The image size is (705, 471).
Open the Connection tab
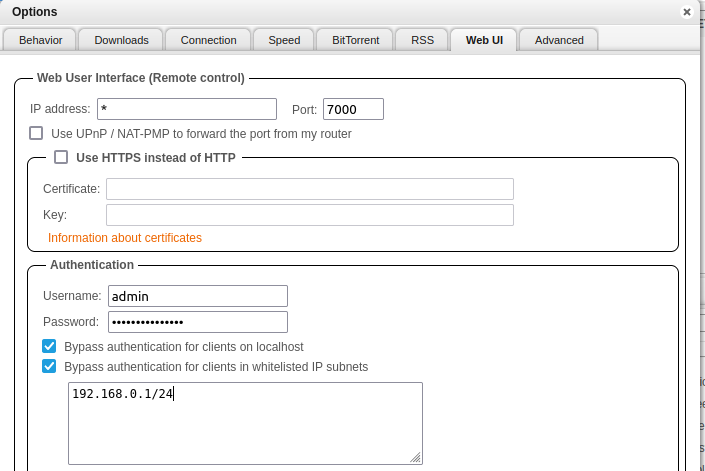(208, 40)
